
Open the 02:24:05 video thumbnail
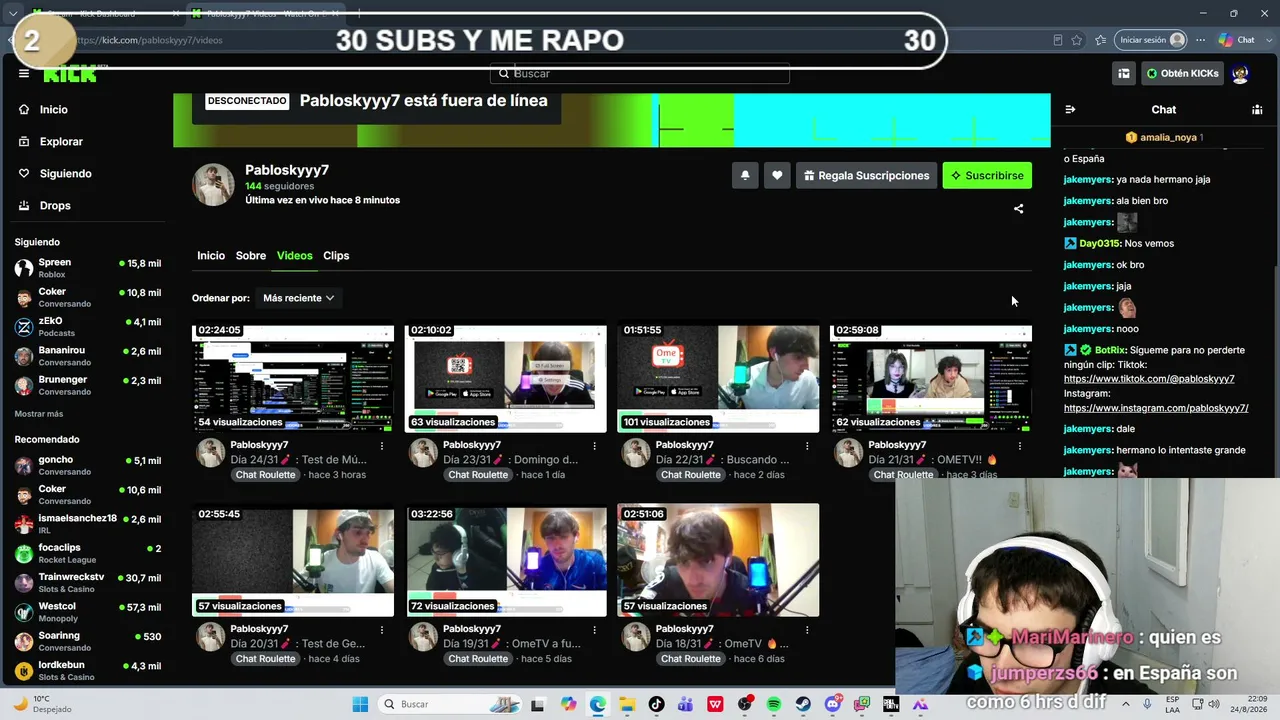coord(293,378)
